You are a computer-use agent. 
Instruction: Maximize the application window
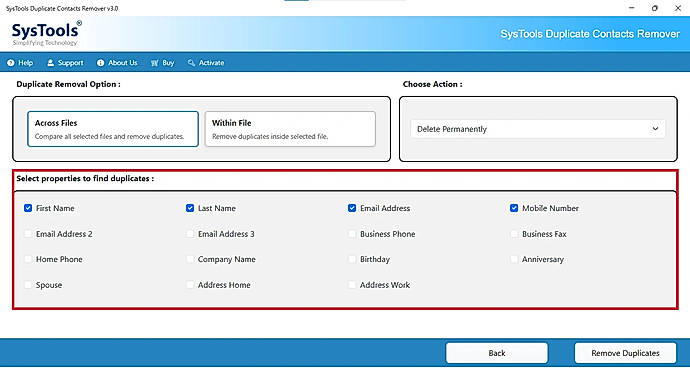[655, 8]
